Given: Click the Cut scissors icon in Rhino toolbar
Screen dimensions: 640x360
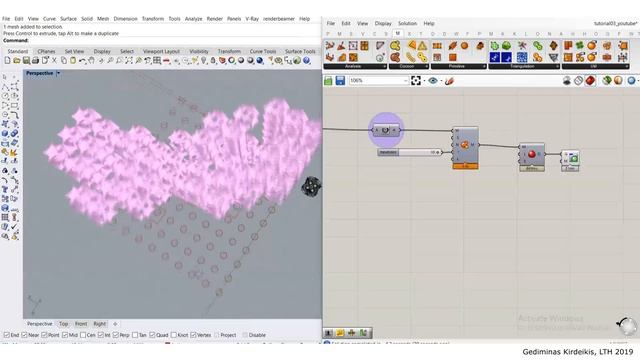Looking at the screenshot, I should pos(54,60).
